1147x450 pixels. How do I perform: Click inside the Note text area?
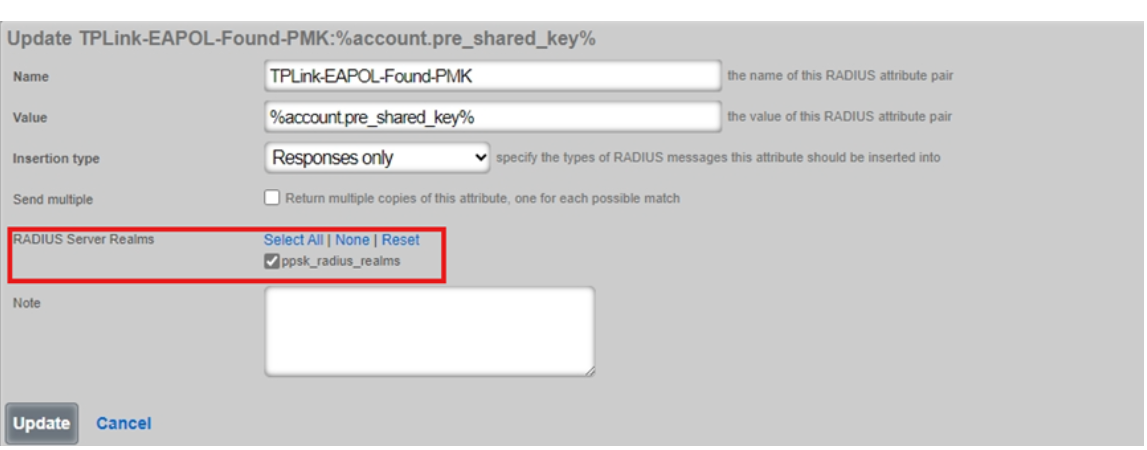coord(429,331)
